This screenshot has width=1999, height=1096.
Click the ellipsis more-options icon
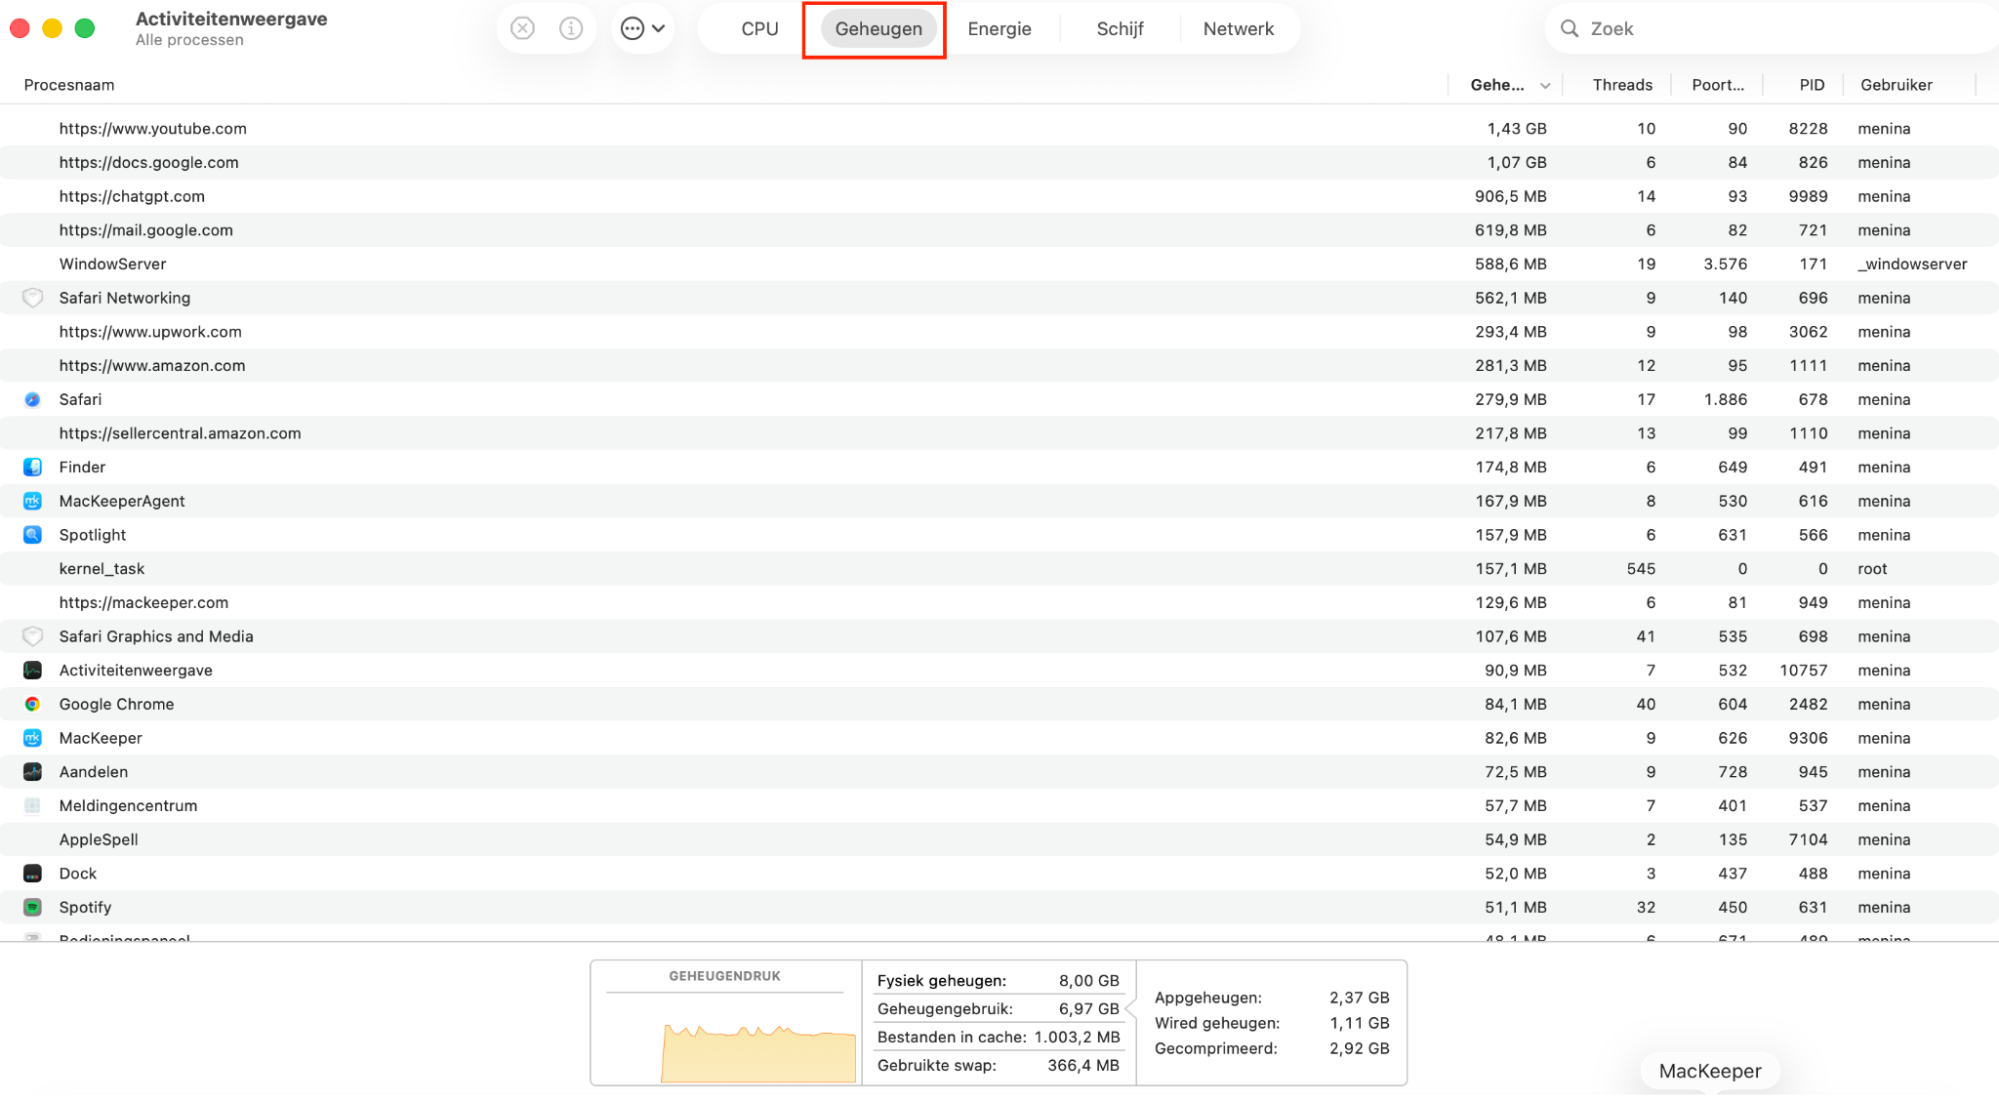[631, 28]
